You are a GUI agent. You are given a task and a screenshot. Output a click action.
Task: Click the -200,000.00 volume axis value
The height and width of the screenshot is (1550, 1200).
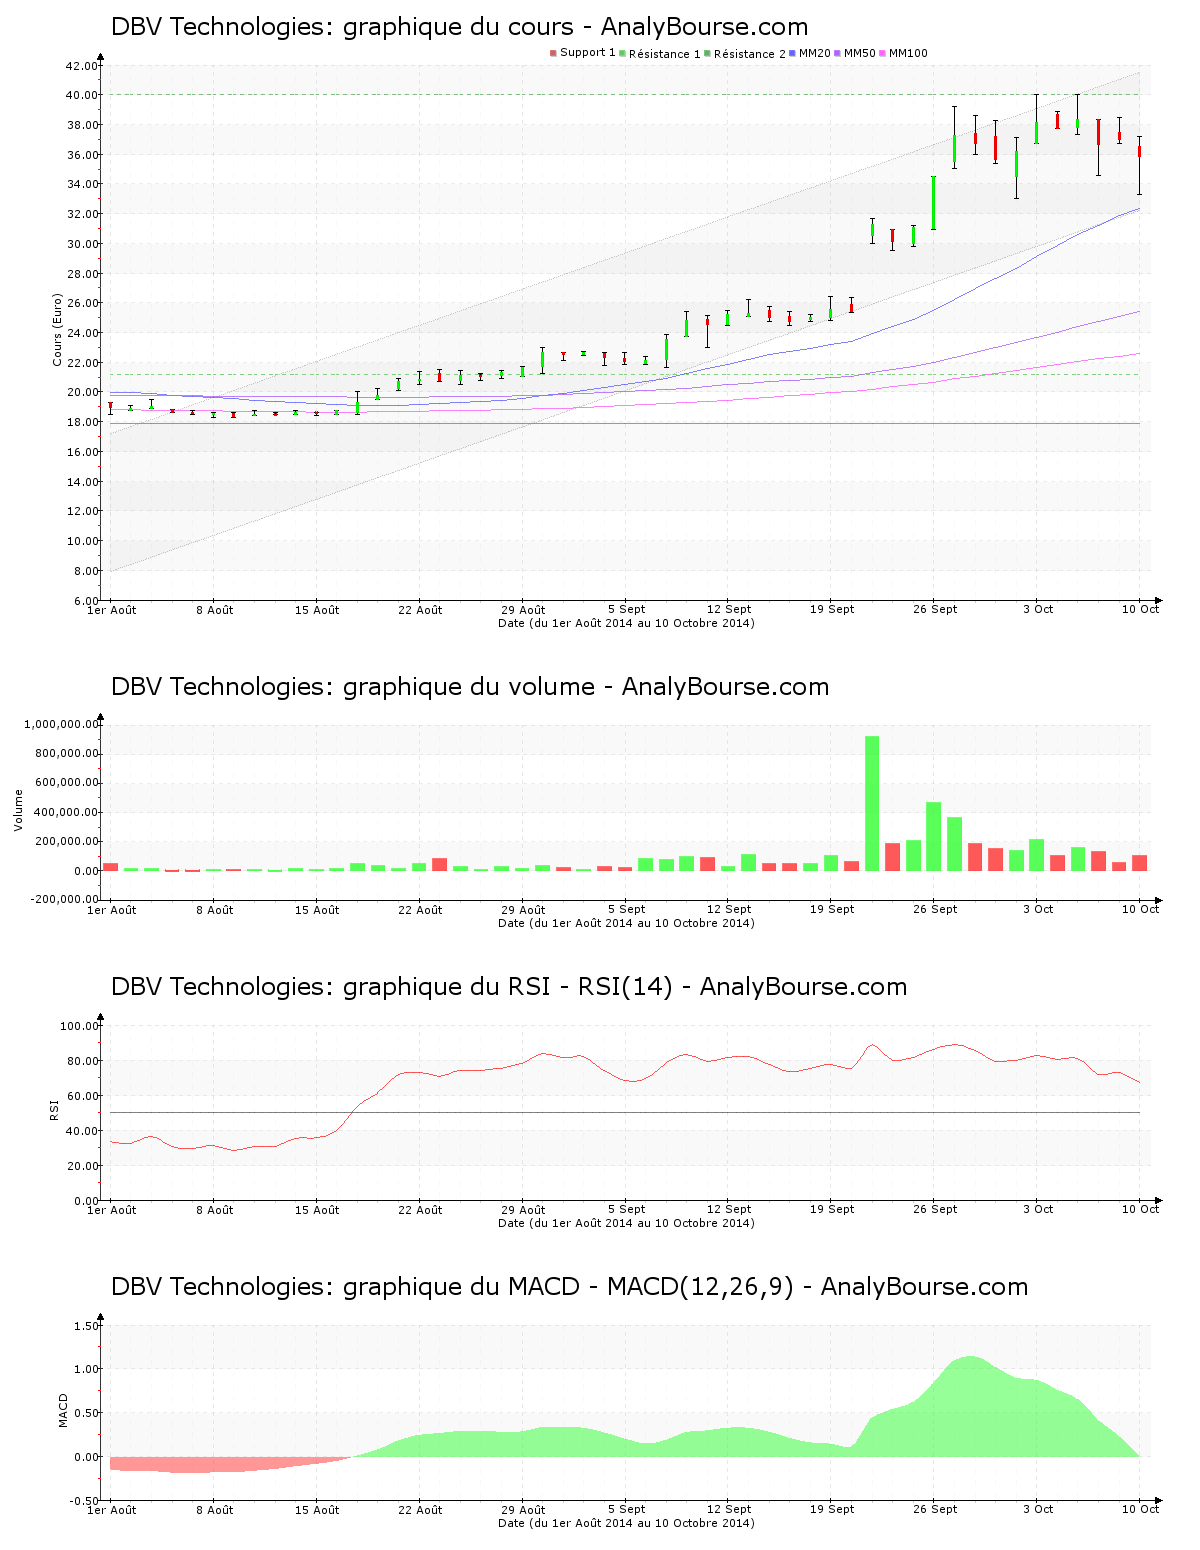point(64,899)
